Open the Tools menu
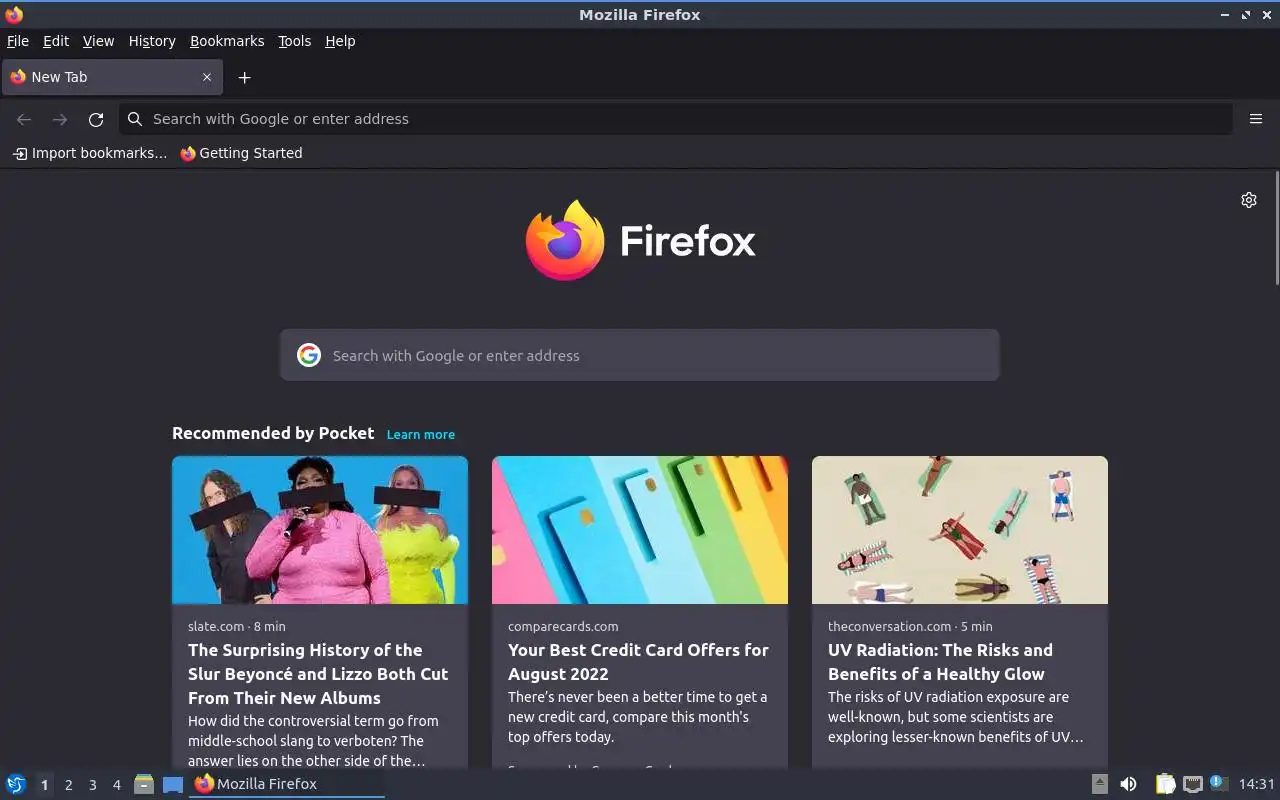Viewport: 1280px width, 800px height. tap(295, 41)
